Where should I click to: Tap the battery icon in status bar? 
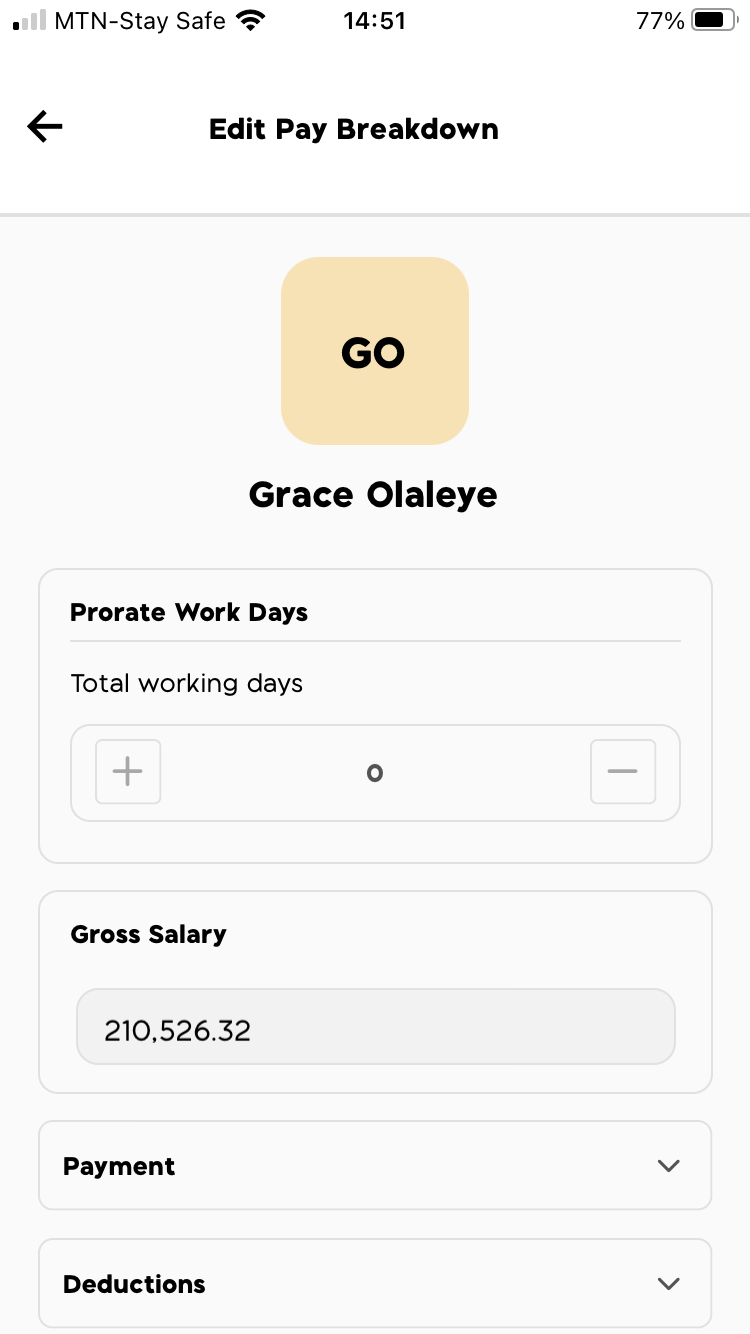(713, 21)
